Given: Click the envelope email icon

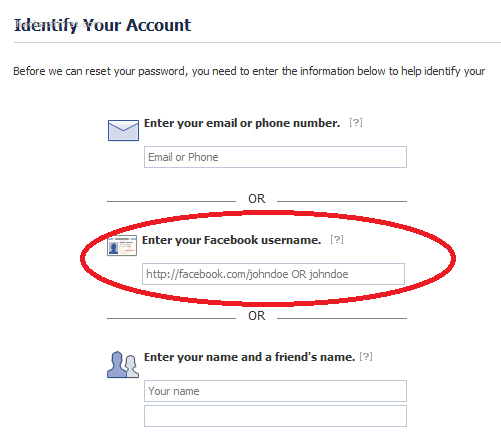Looking at the screenshot, I should pos(123,130).
